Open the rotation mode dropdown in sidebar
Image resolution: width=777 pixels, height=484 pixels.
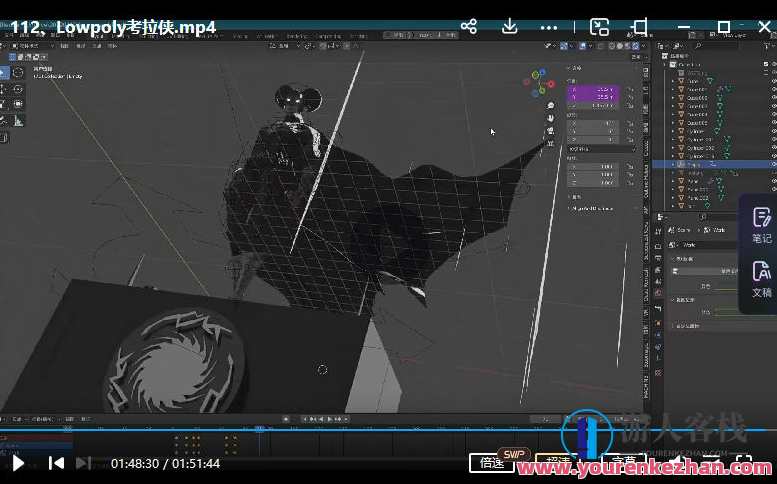[602, 149]
